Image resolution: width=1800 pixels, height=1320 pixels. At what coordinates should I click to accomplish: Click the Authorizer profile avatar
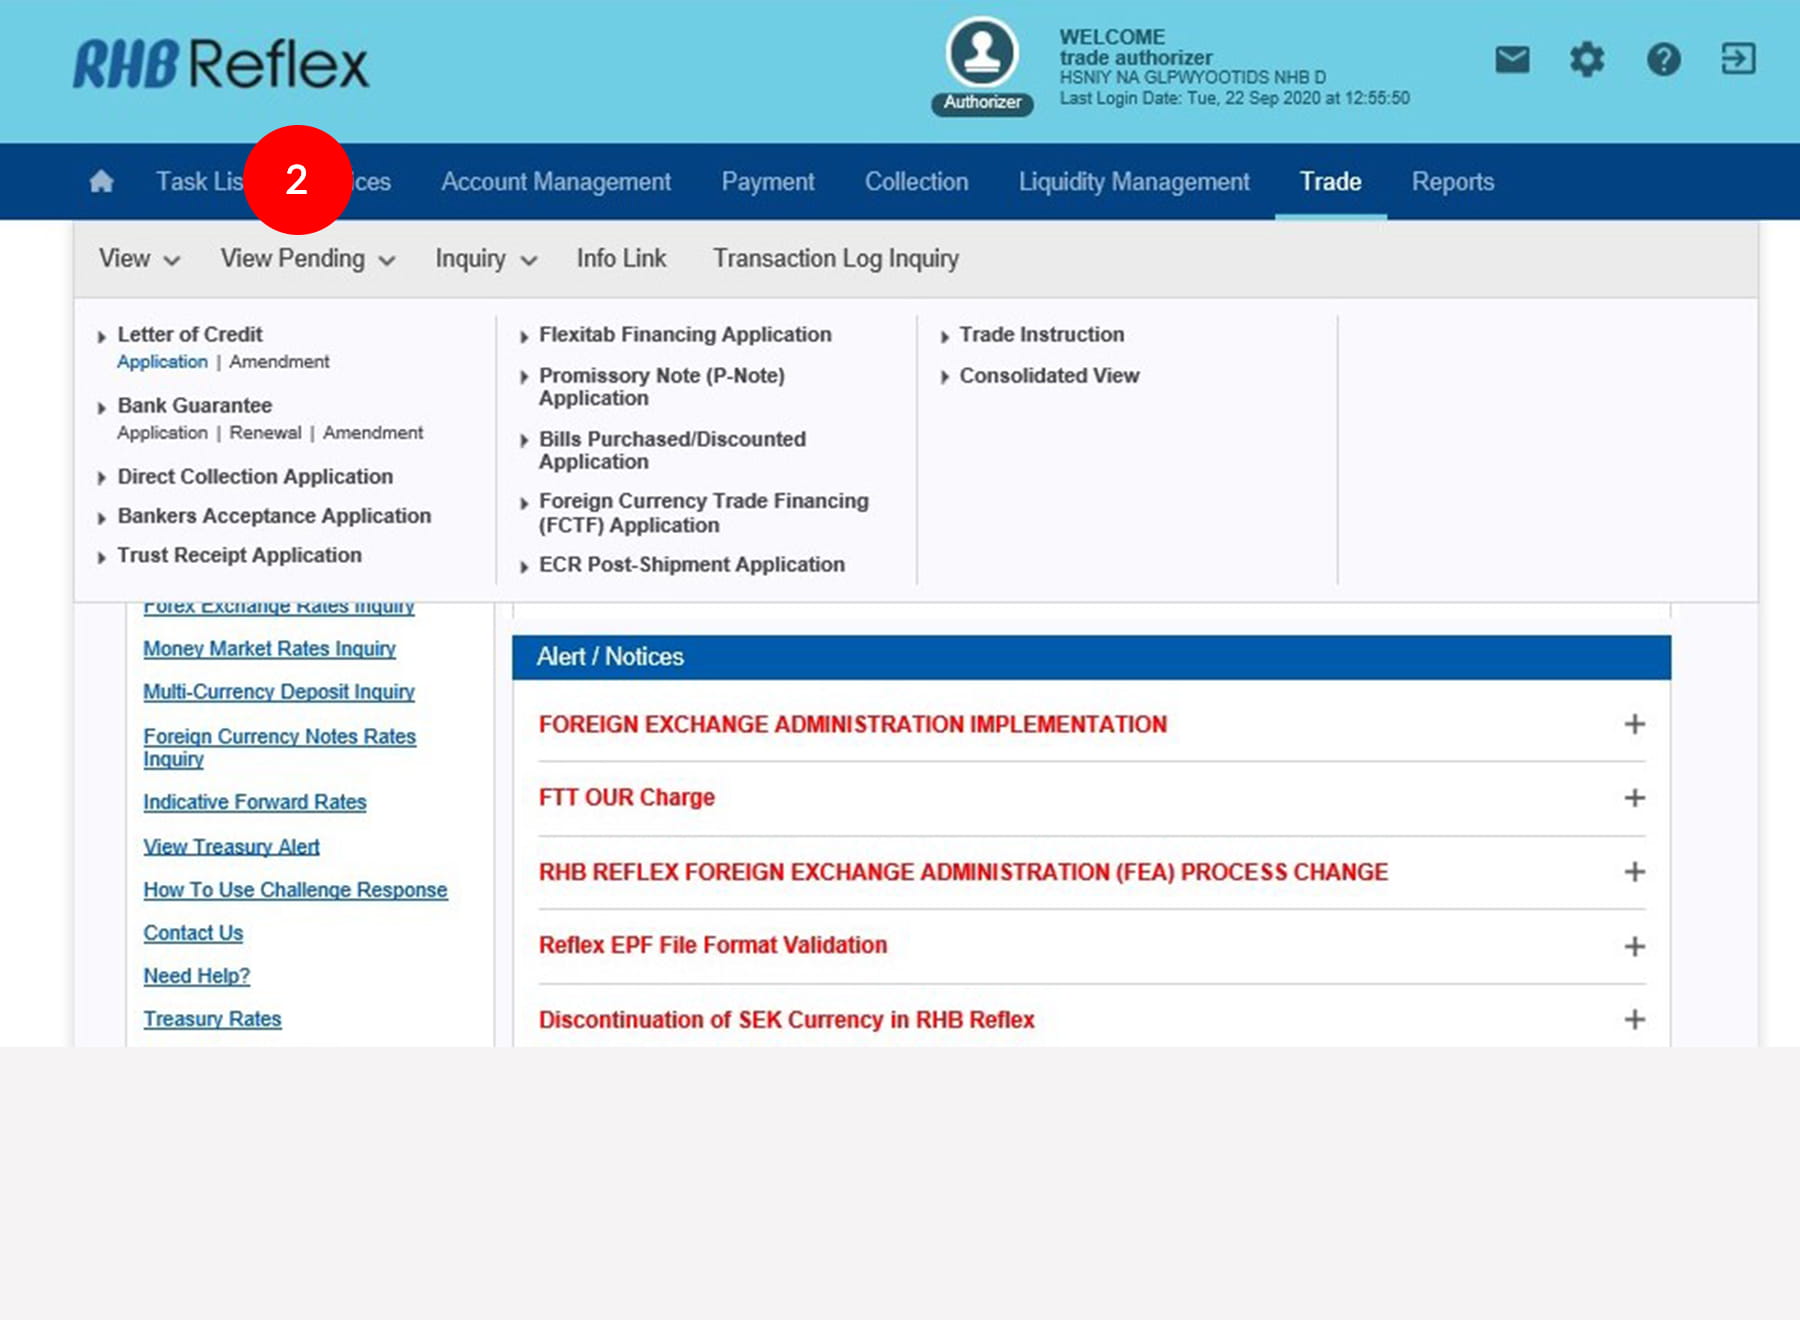(982, 53)
